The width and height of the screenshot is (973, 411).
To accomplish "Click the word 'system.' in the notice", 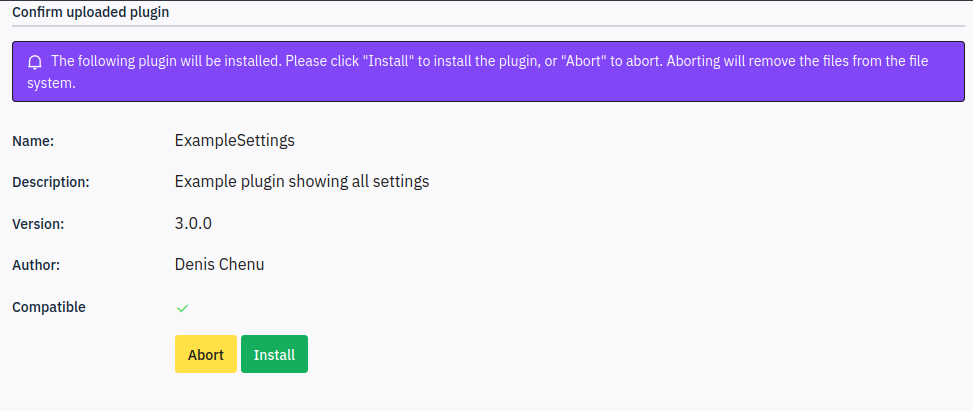I will pos(52,84).
